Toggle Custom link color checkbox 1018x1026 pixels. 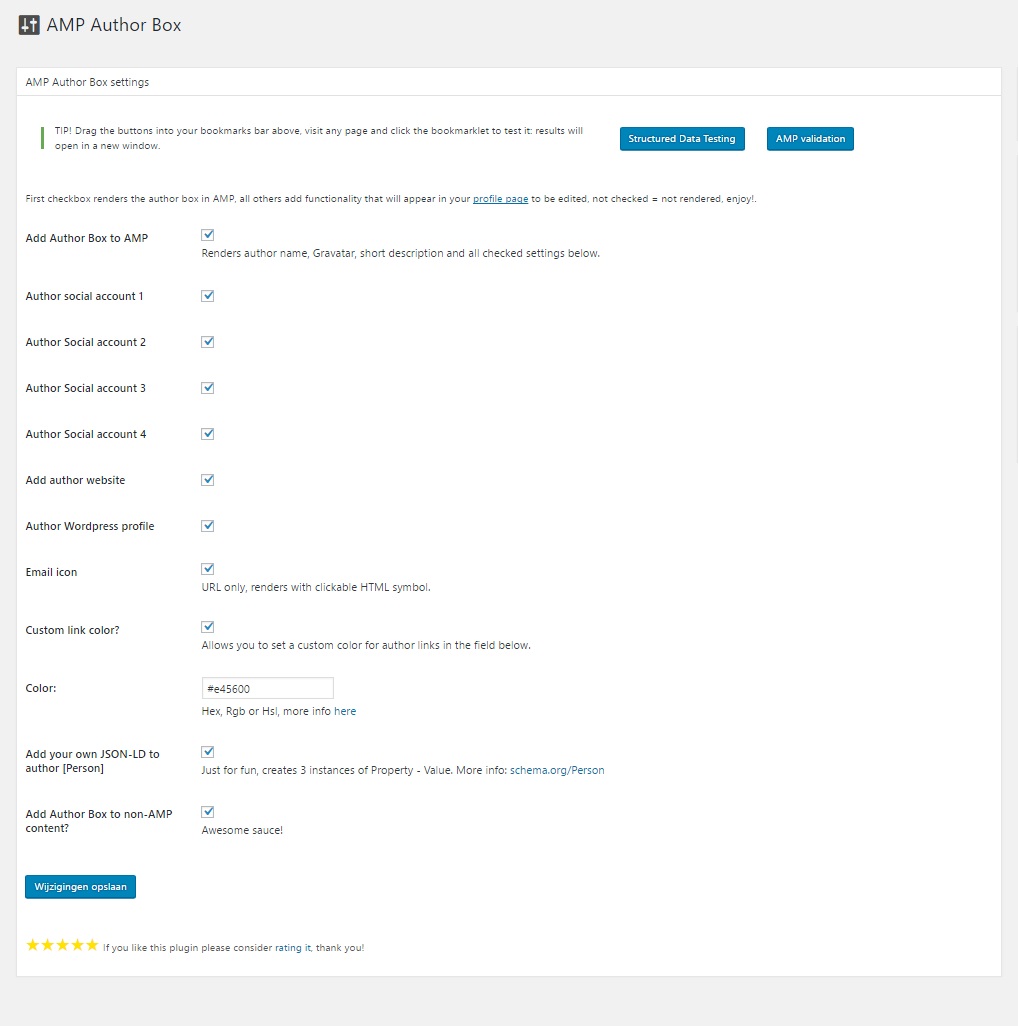207,627
